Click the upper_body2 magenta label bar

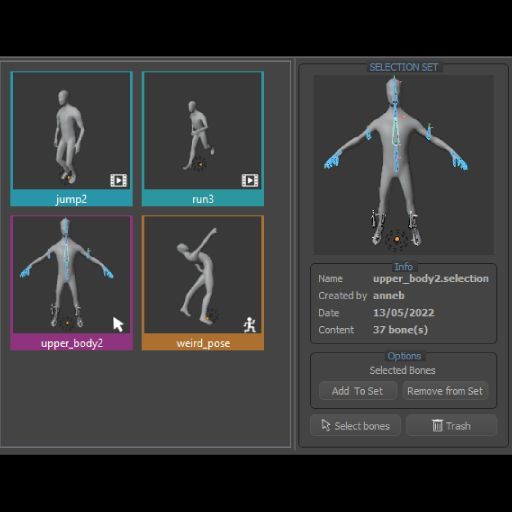pos(71,343)
